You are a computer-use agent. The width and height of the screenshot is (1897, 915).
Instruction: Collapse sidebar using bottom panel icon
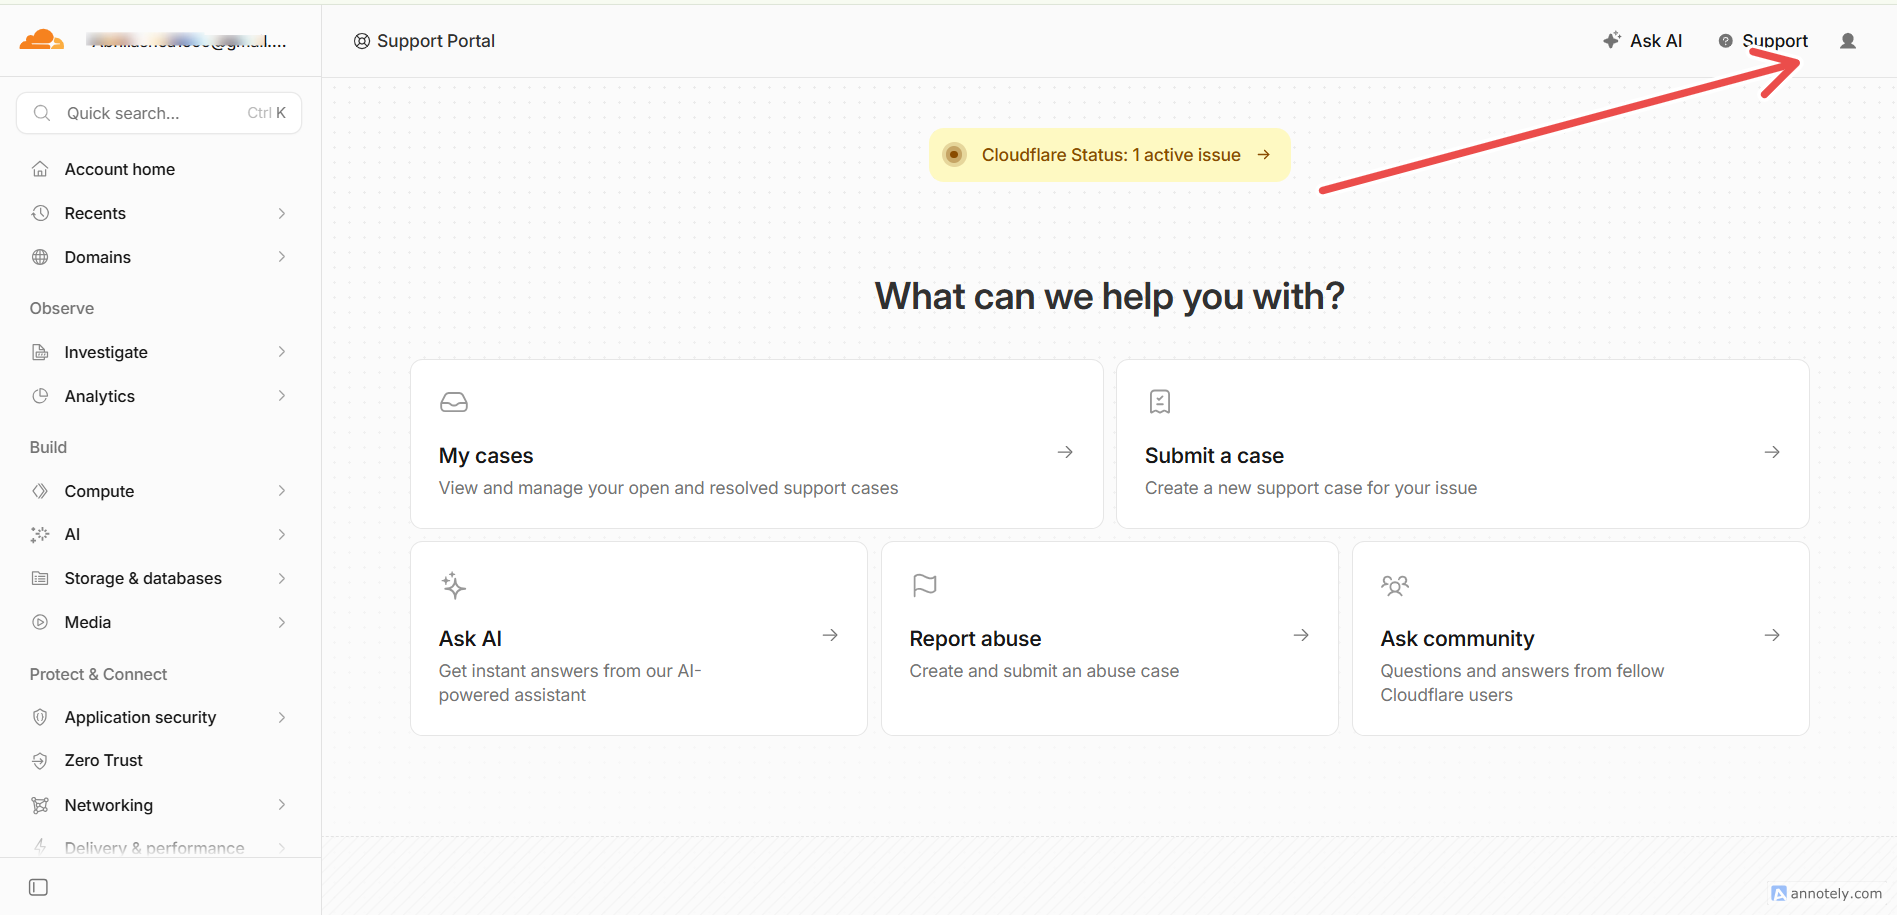39,887
